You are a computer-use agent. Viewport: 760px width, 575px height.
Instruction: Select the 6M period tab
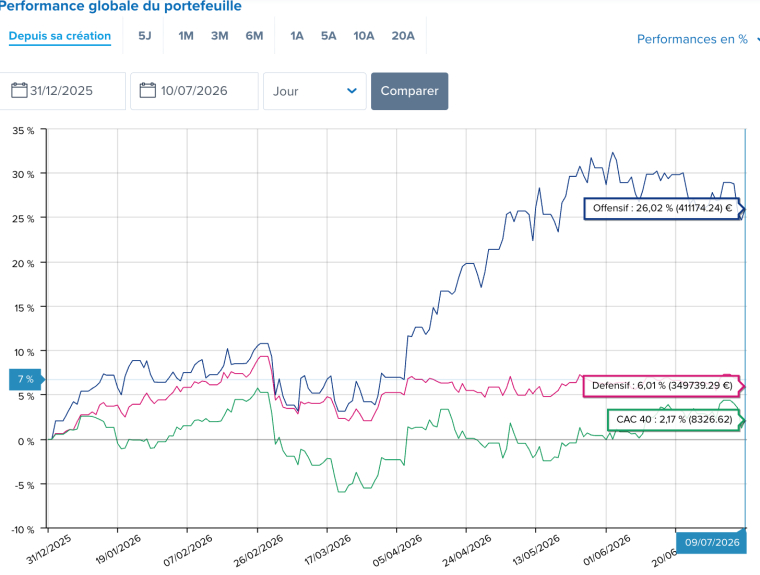[254, 36]
